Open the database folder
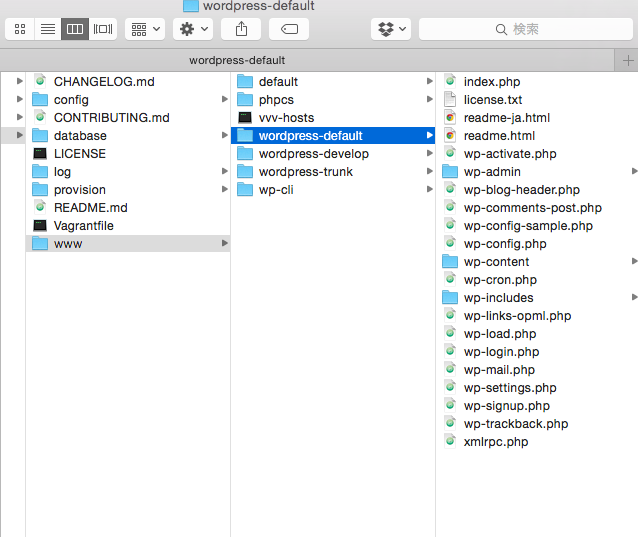The height and width of the screenshot is (537, 638). pos(128,135)
